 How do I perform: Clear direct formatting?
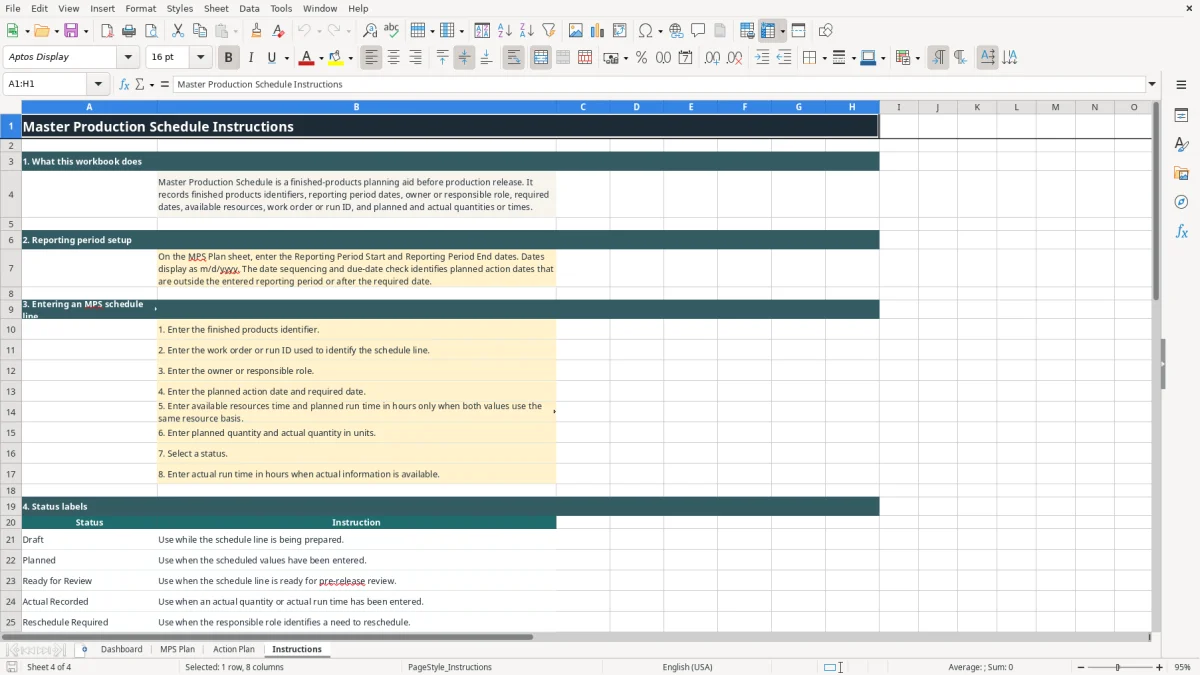(279, 31)
